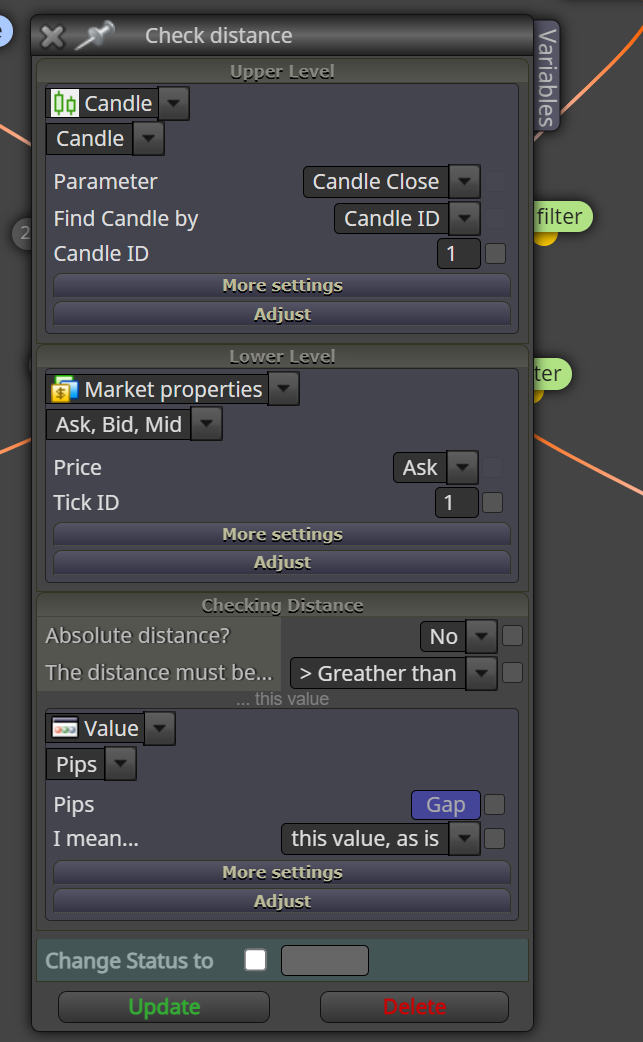
Task: Click the Upper Level section header
Action: (282, 71)
